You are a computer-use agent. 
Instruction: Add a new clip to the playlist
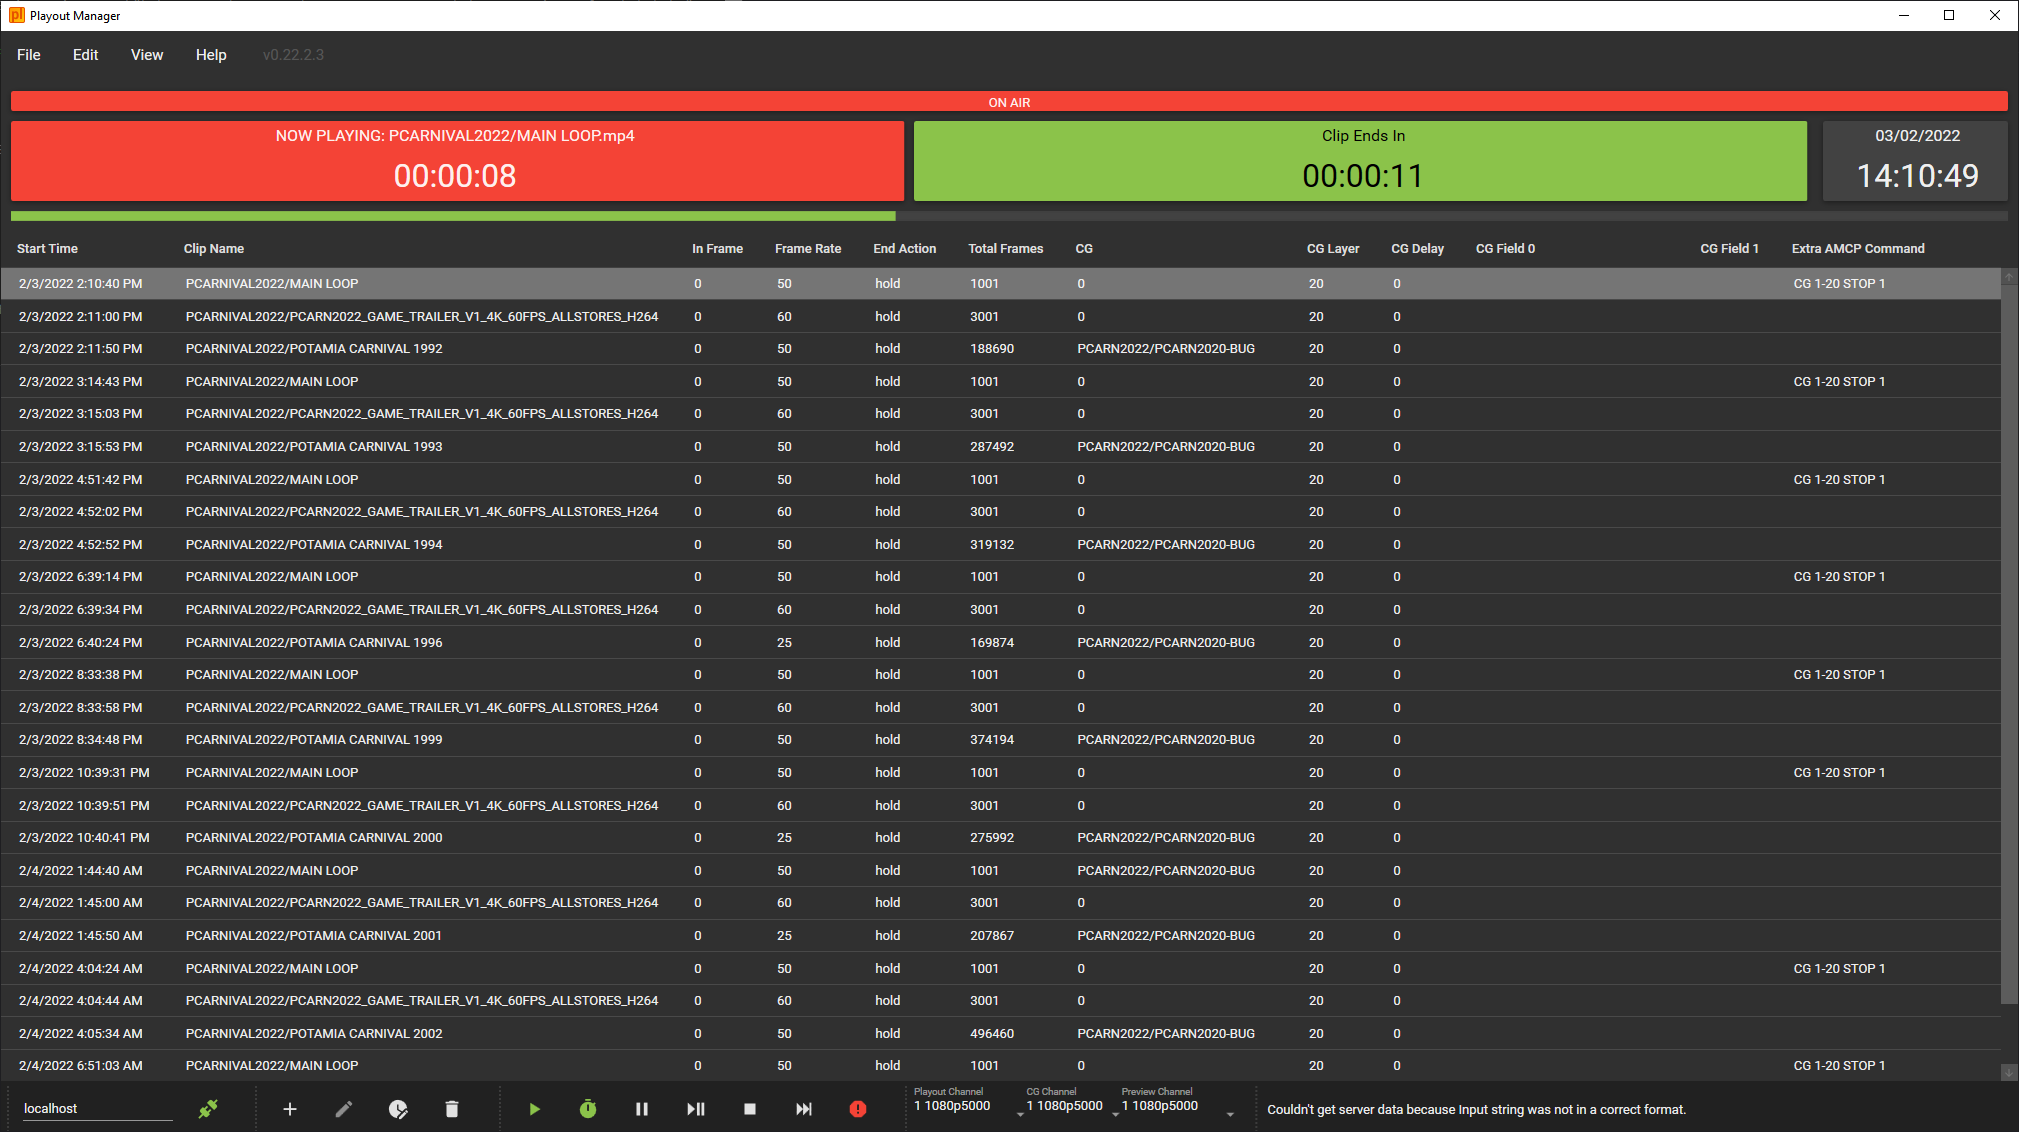coord(289,1108)
